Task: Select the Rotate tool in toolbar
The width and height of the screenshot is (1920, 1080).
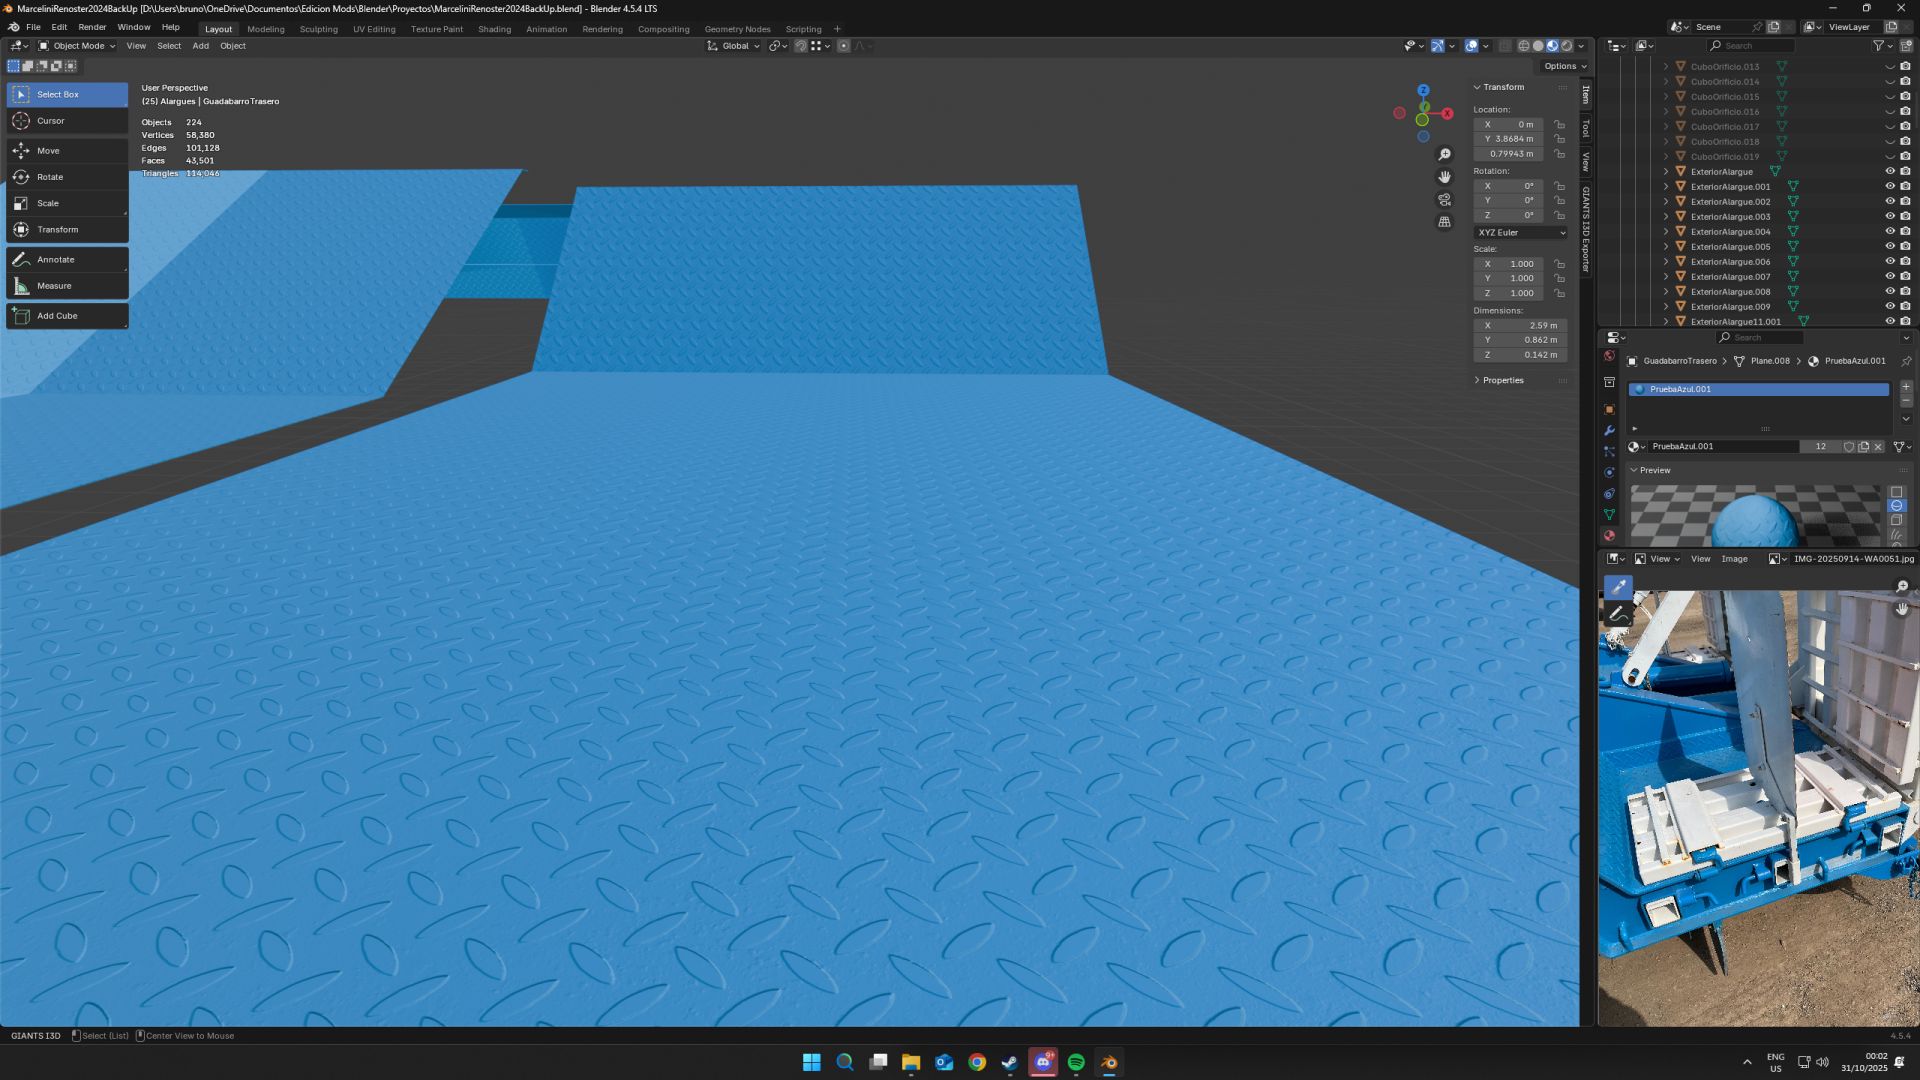Action: click(49, 177)
